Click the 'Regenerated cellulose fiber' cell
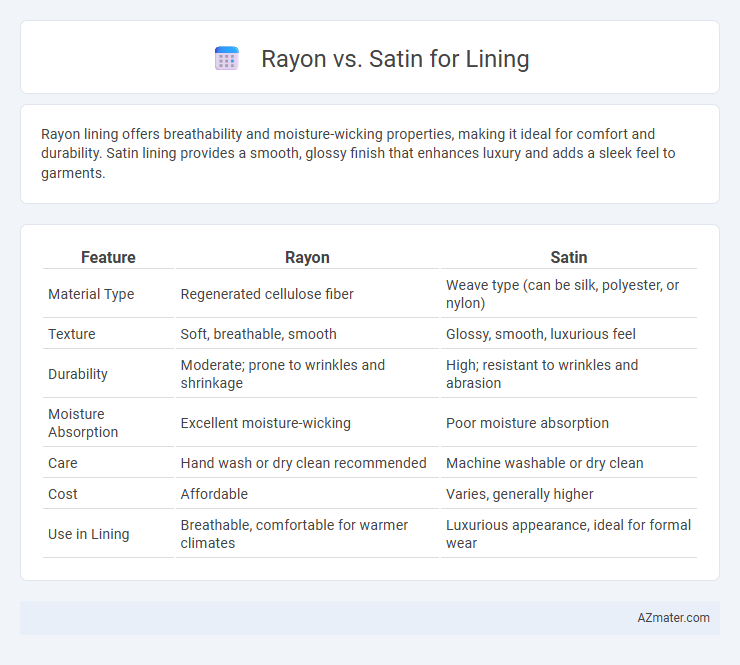The height and width of the screenshot is (665, 740). point(307,294)
